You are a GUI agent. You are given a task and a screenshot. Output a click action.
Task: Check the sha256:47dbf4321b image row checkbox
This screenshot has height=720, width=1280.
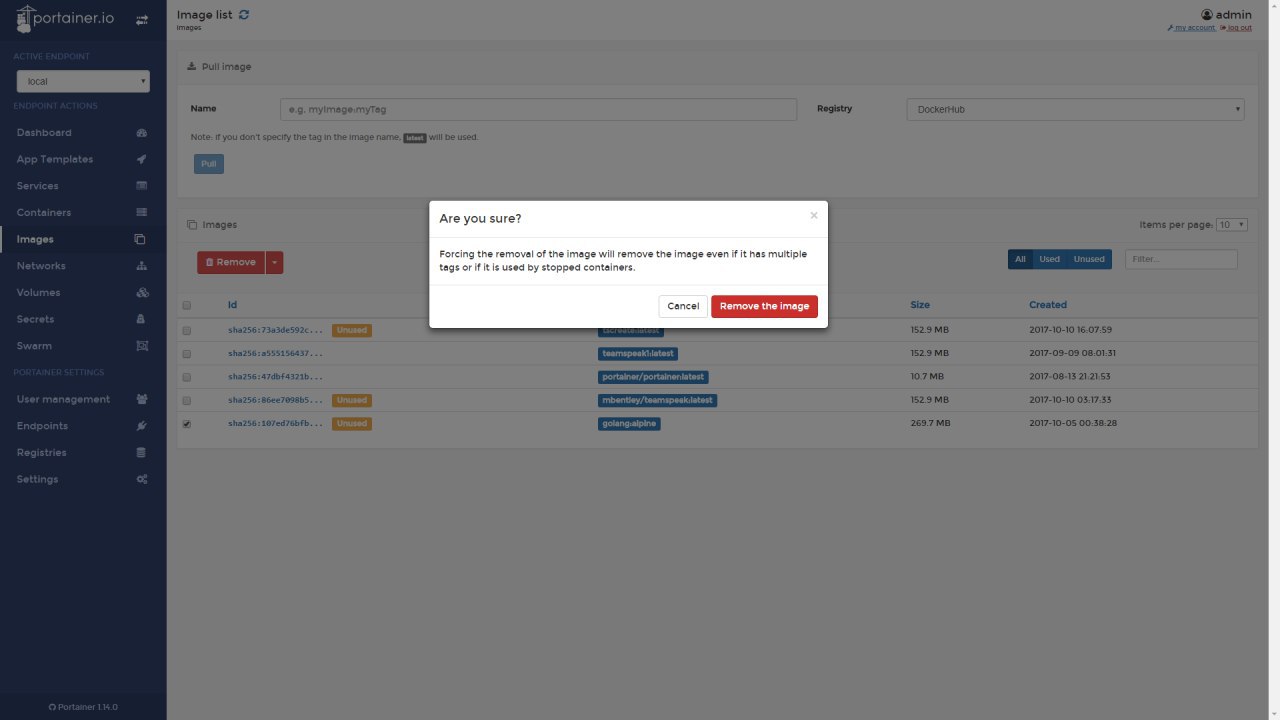click(186, 377)
